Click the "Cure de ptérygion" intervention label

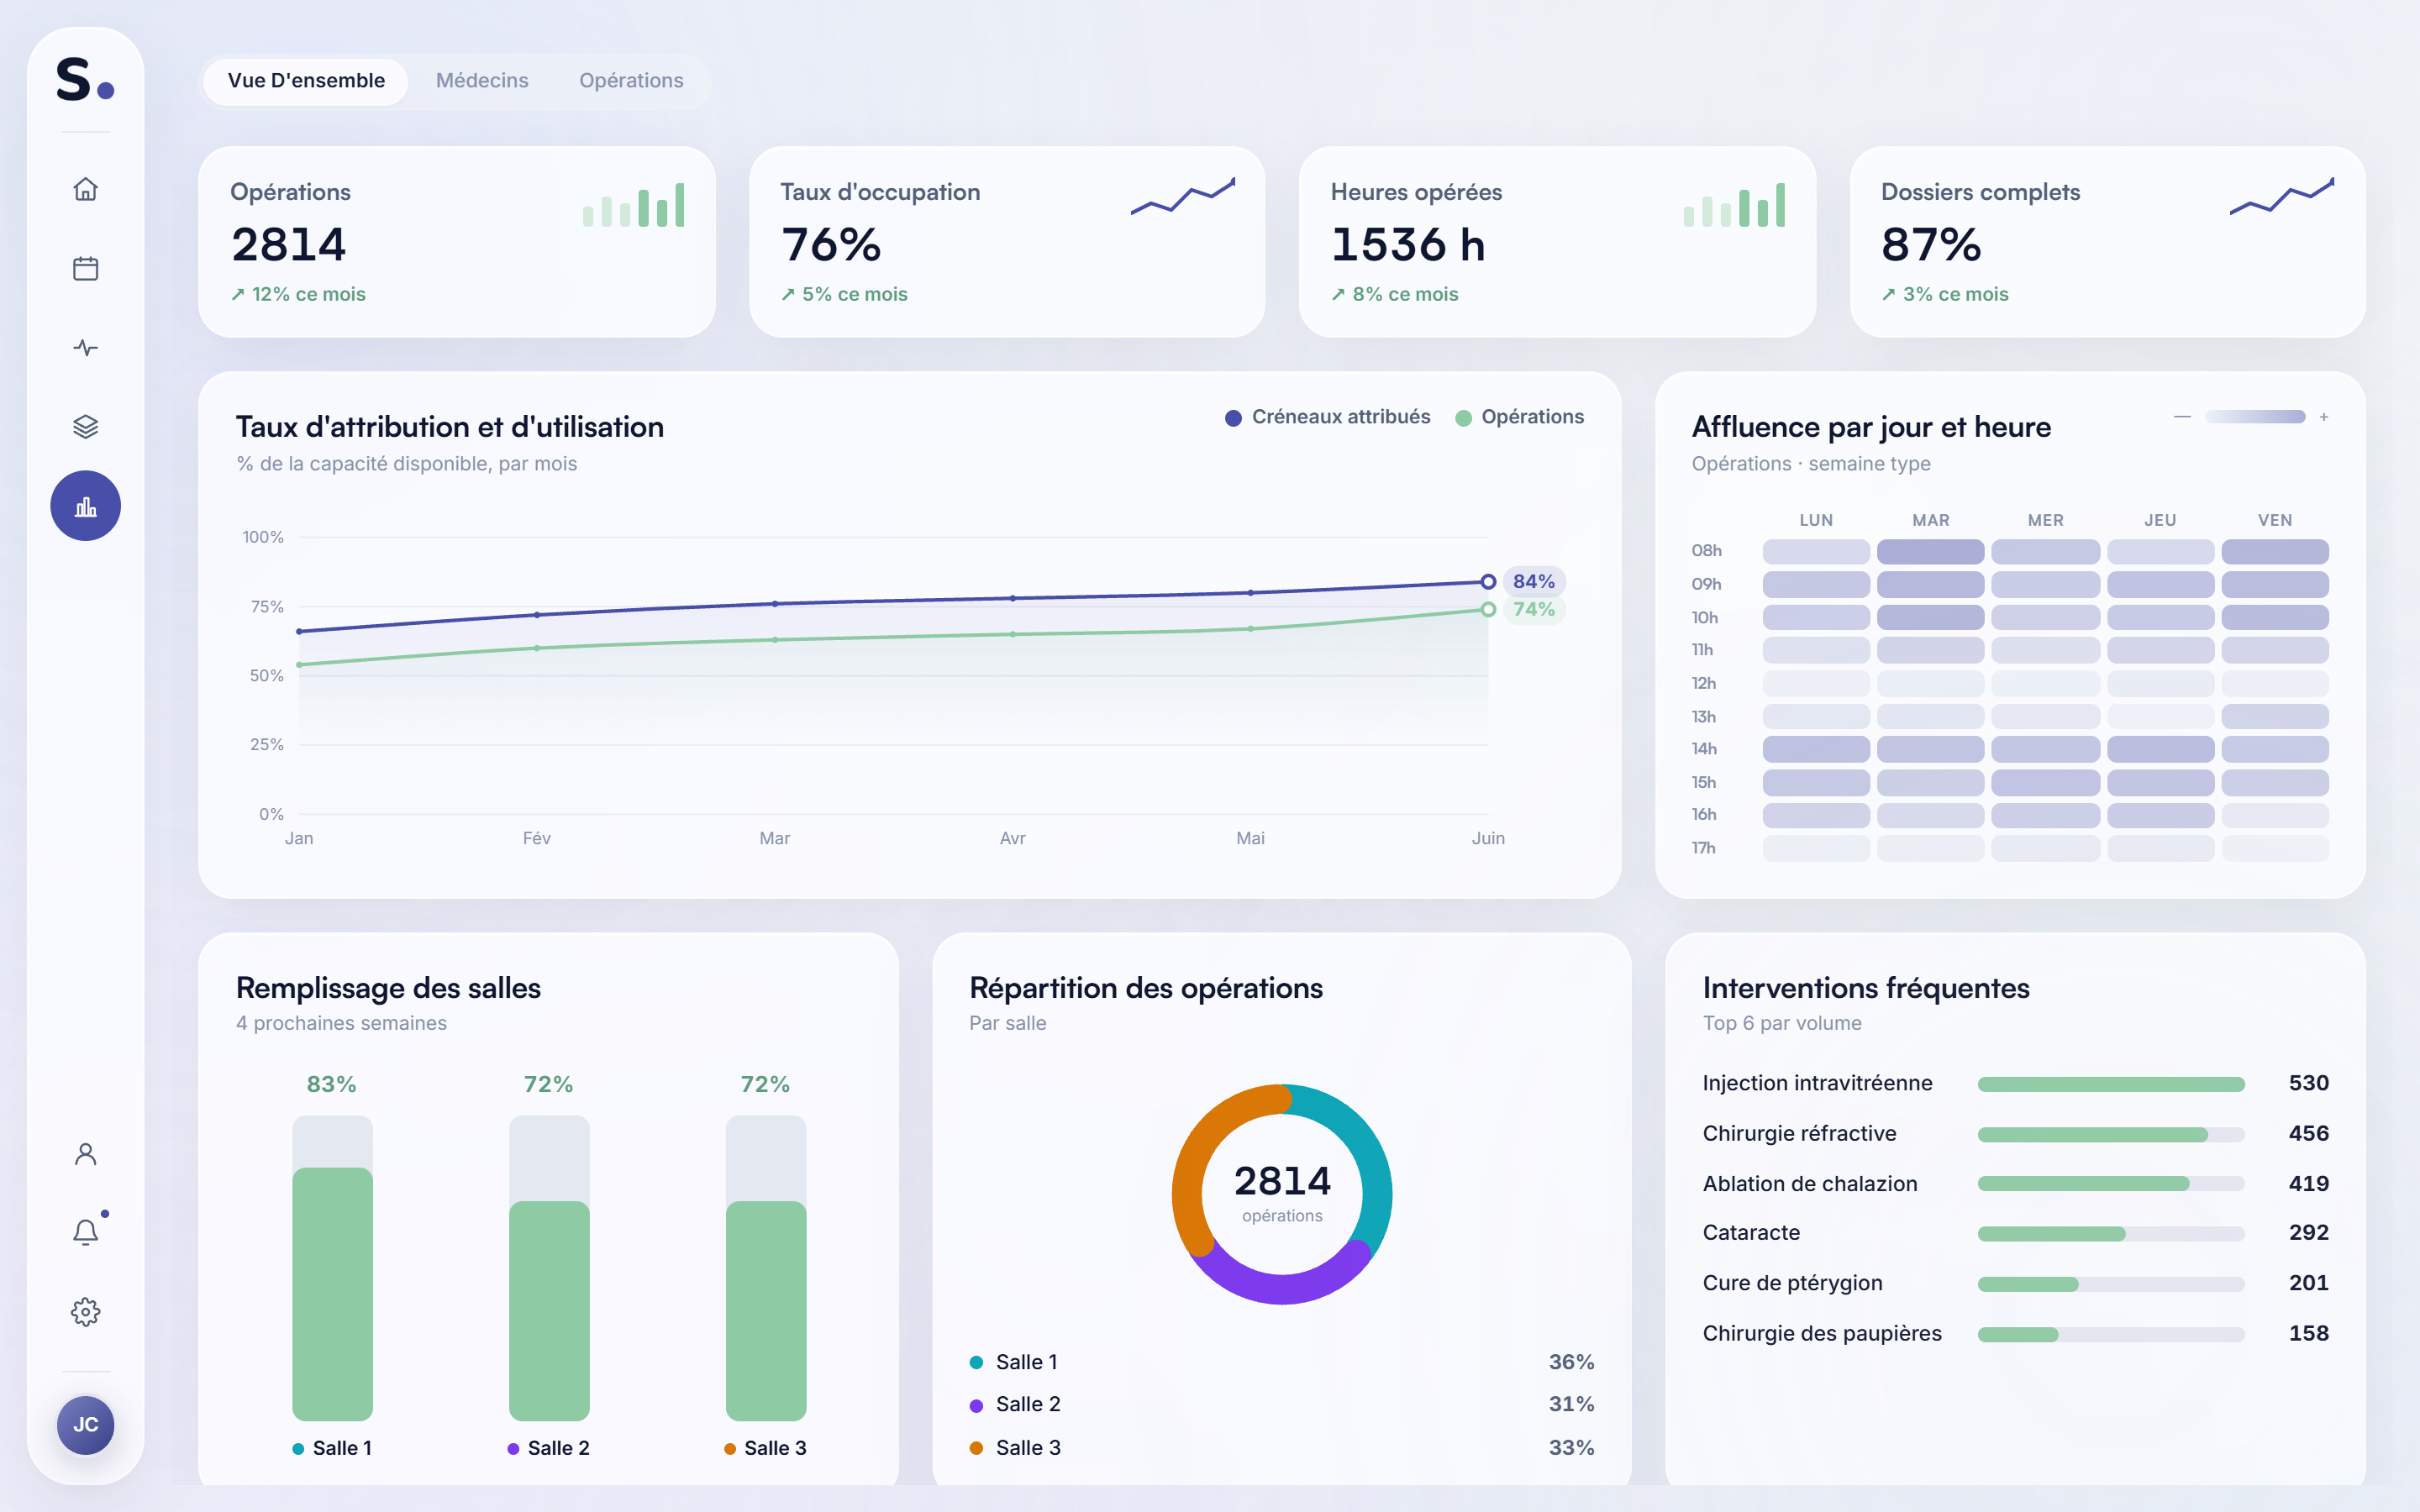(x=1792, y=1283)
